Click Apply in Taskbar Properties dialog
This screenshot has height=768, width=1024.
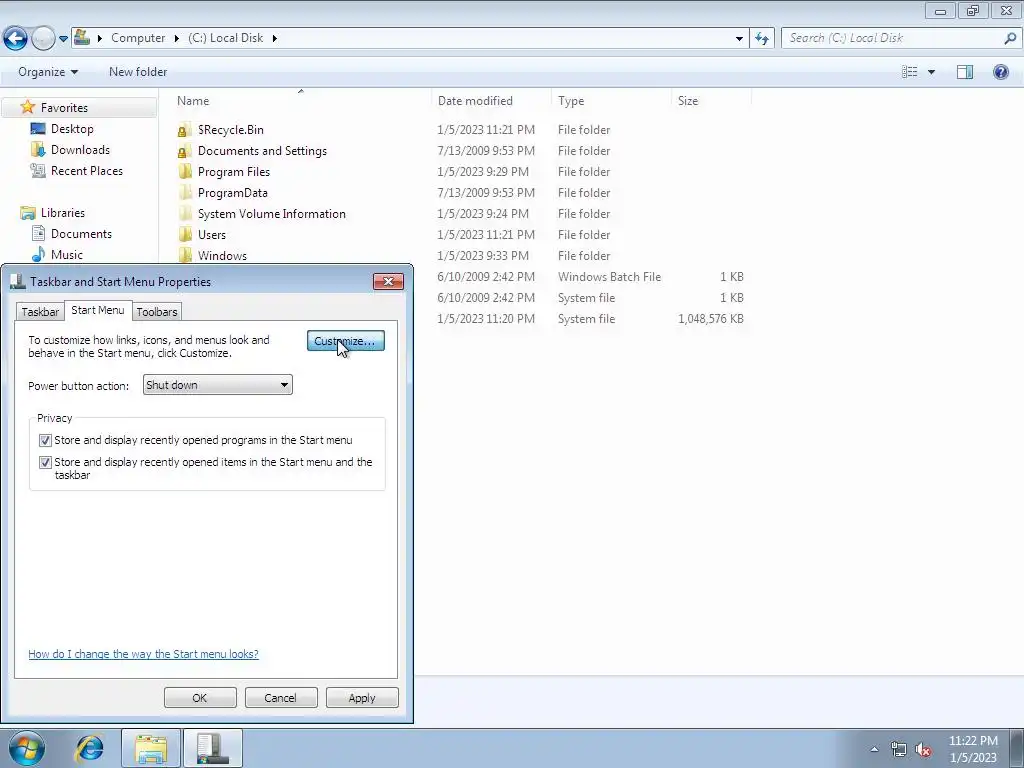click(362, 697)
